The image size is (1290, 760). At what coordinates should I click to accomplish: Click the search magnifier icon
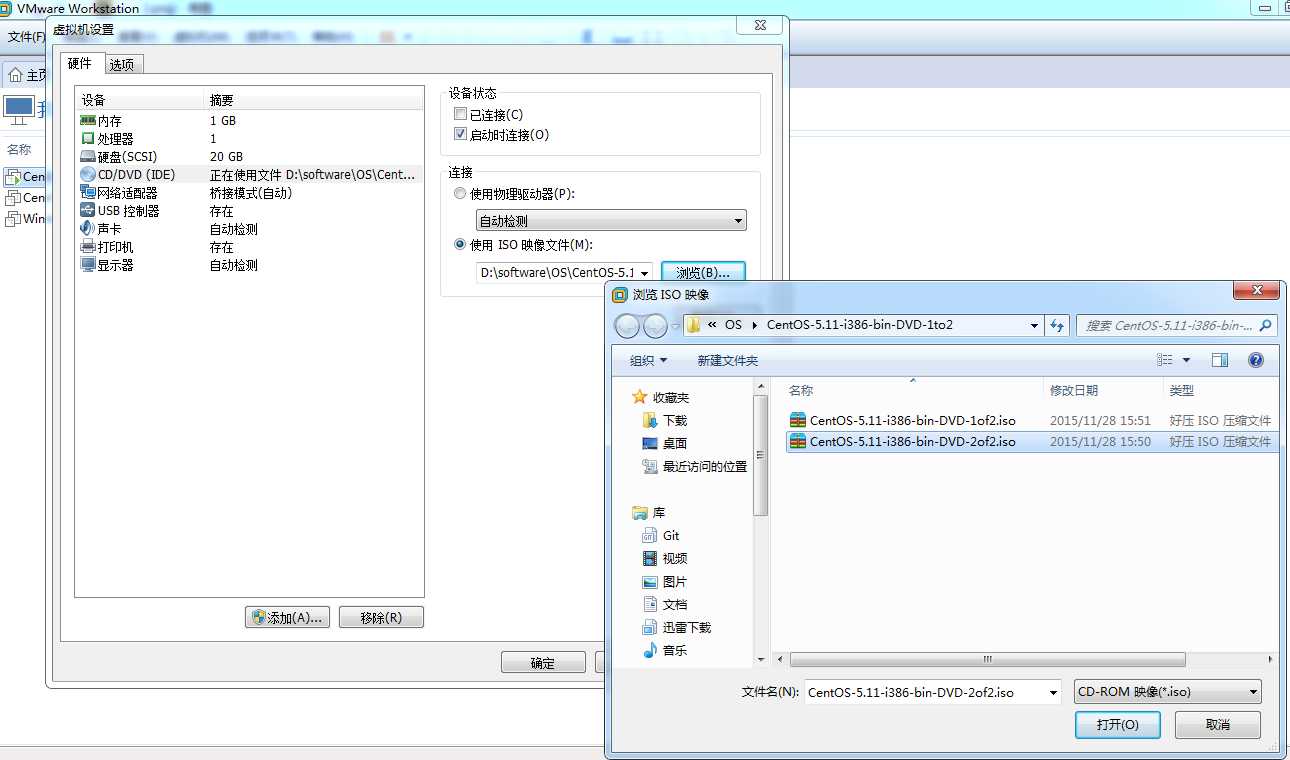[1265, 325]
